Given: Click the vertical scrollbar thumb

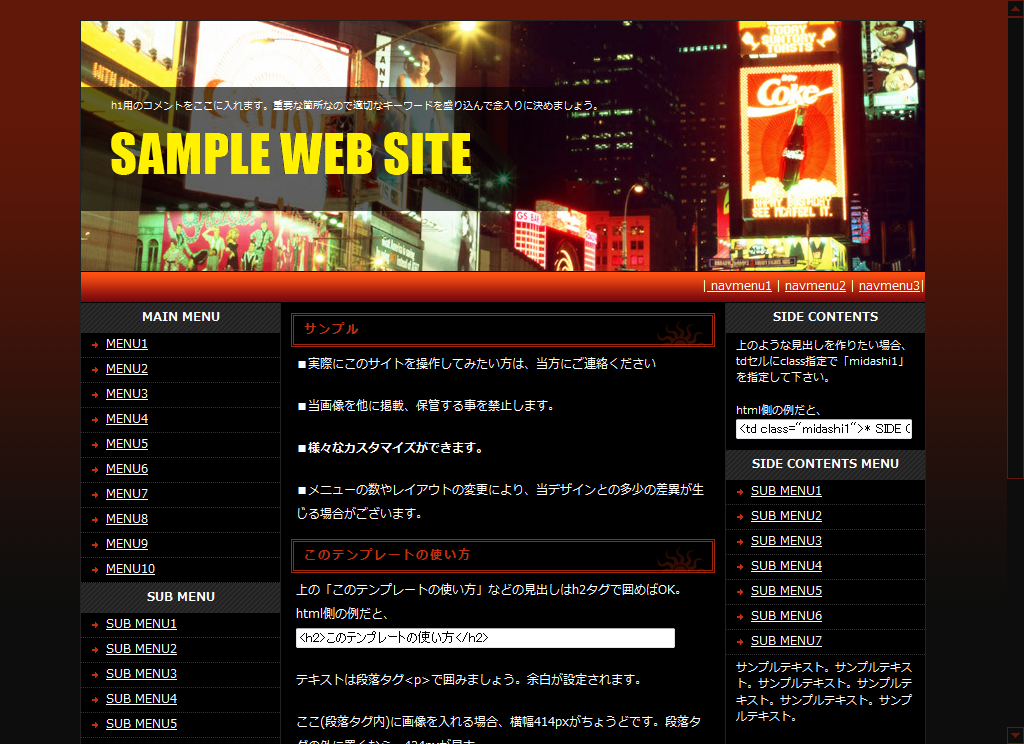Looking at the screenshot, I should click(1015, 247).
